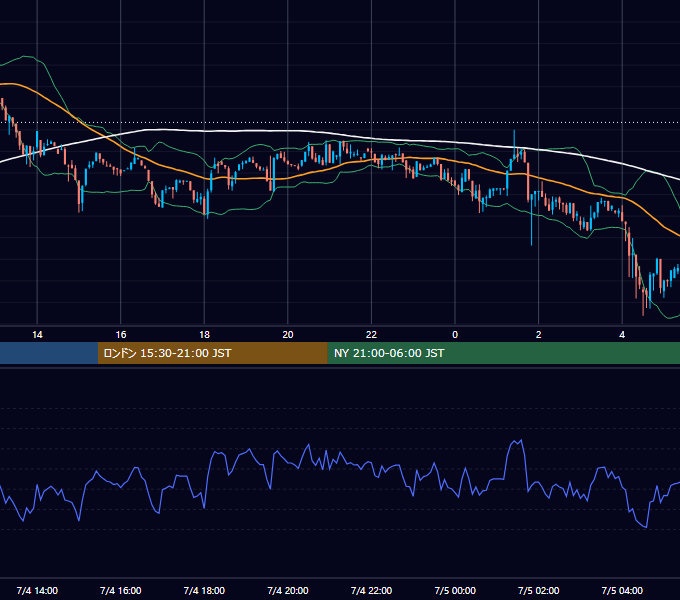Click the 4 hour label on price chart axis
This screenshot has width=680, height=600.
click(x=622, y=335)
